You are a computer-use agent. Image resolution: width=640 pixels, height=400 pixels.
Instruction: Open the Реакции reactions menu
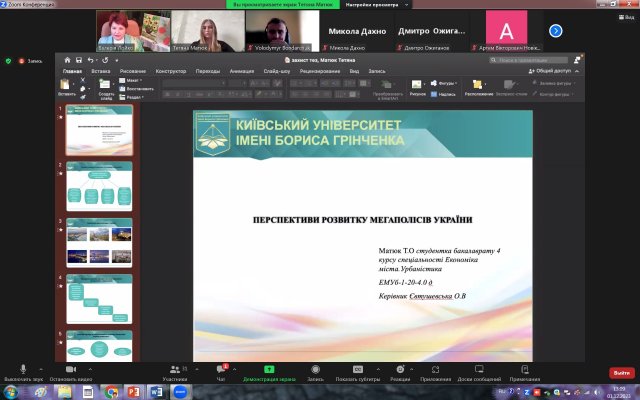coord(400,371)
